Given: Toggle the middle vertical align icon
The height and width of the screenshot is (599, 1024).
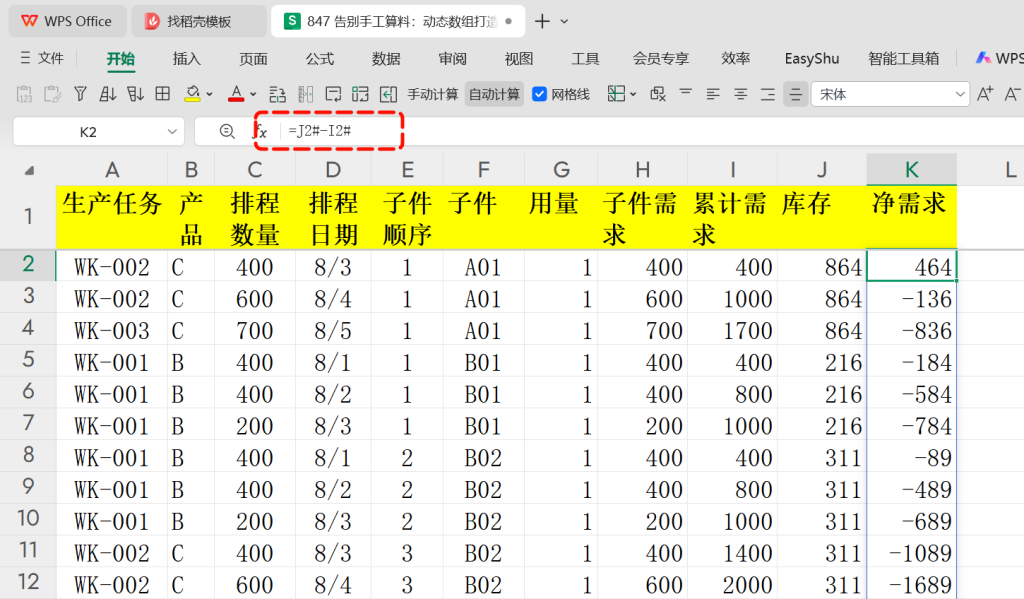Looking at the screenshot, I should click(795, 95).
